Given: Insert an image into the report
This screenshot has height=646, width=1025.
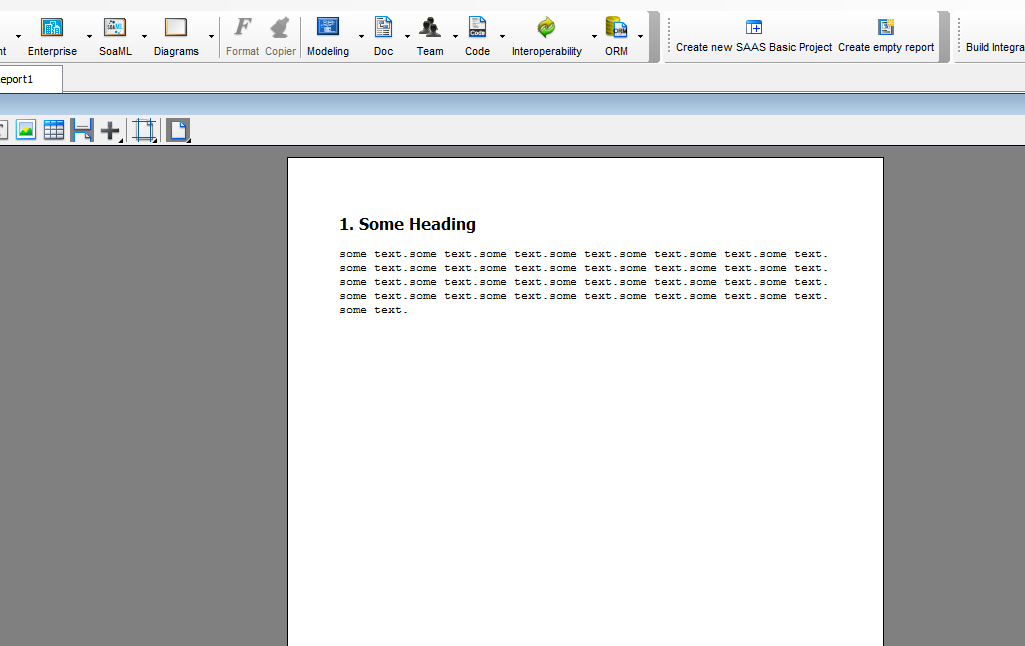Looking at the screenshot, I should pyautogui.click(x=25, y=130).
